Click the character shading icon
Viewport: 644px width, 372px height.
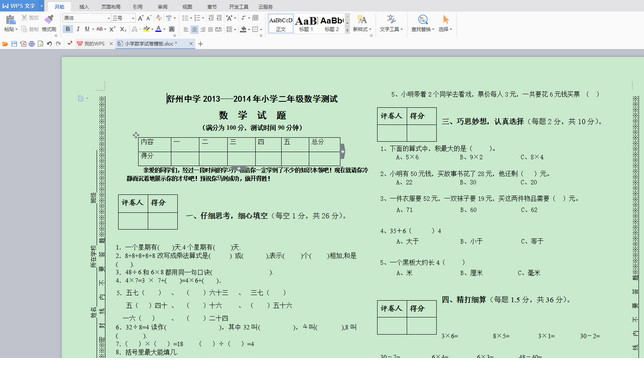tap(172, 29)
